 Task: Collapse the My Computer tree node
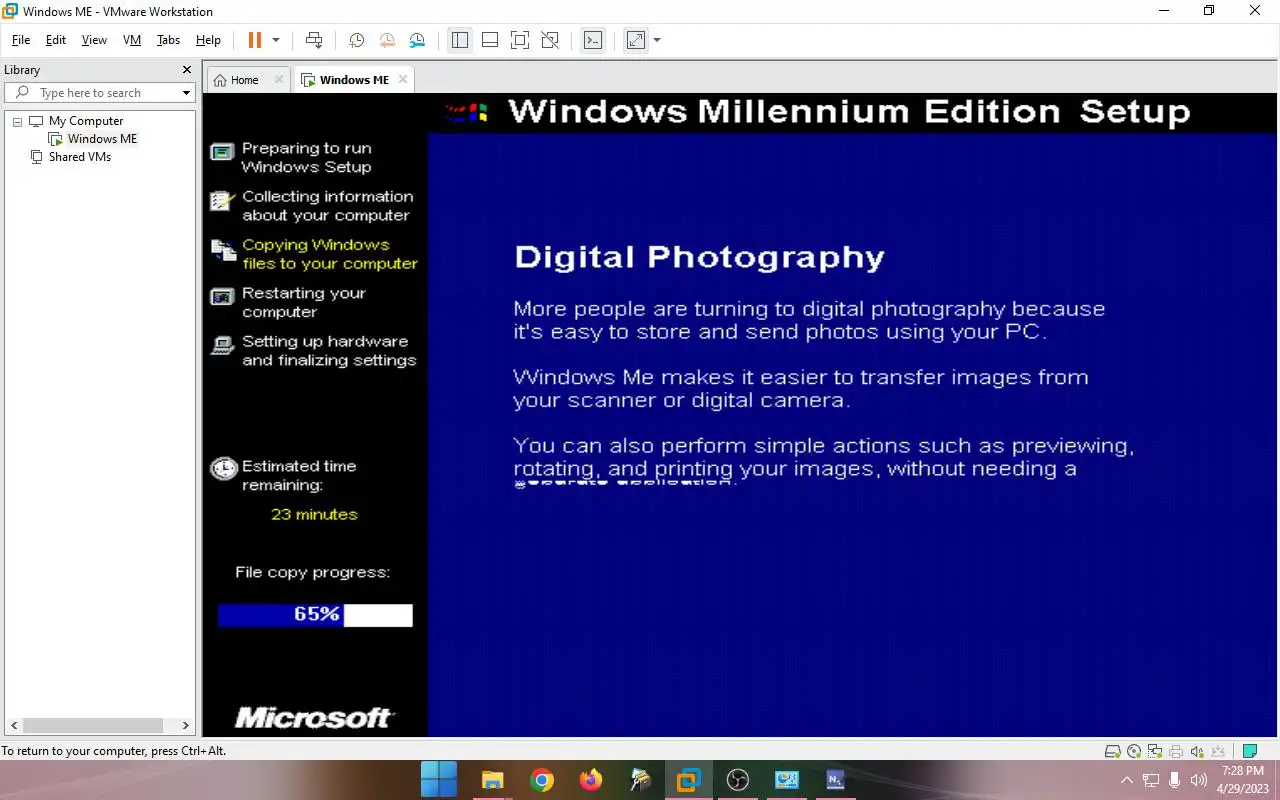tap(17, 121)
